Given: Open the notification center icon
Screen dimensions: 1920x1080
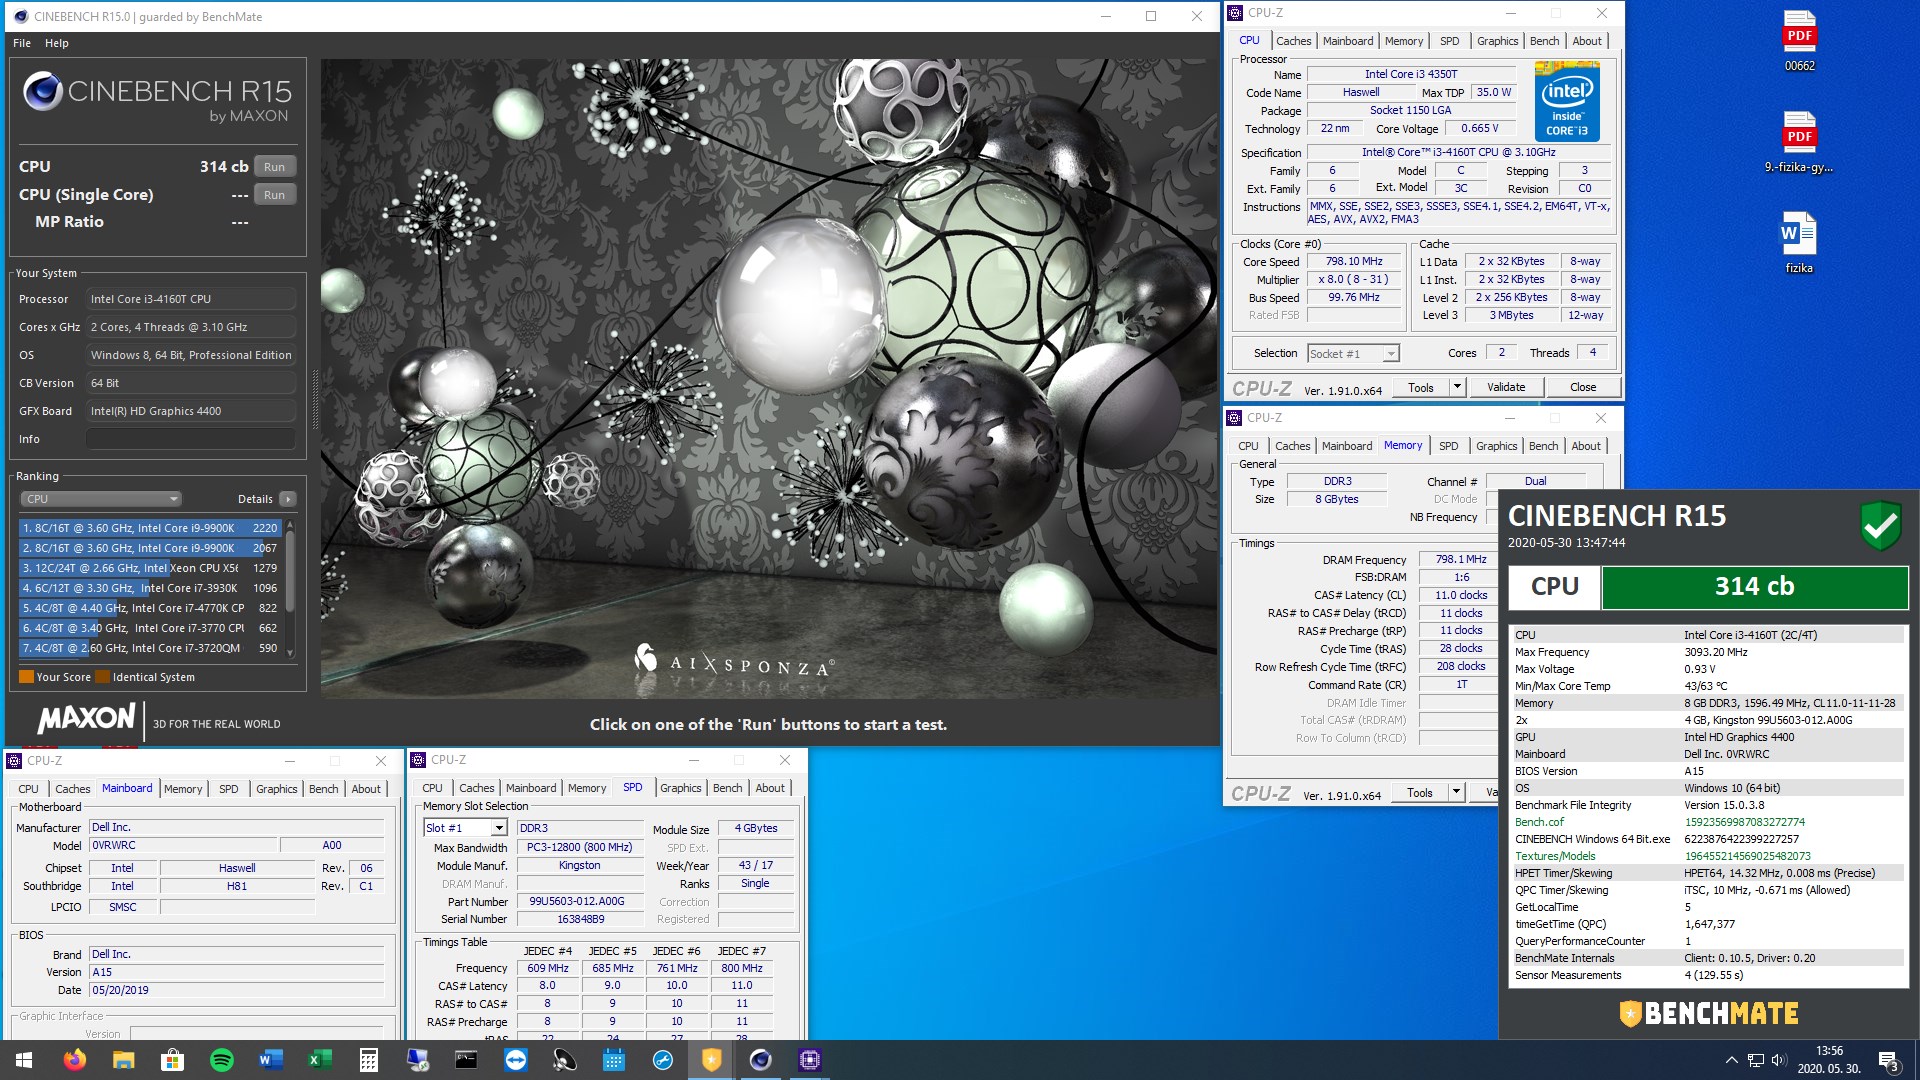Looking at the screenshot, I should pyautogui.click(x=1888, y=1060).
